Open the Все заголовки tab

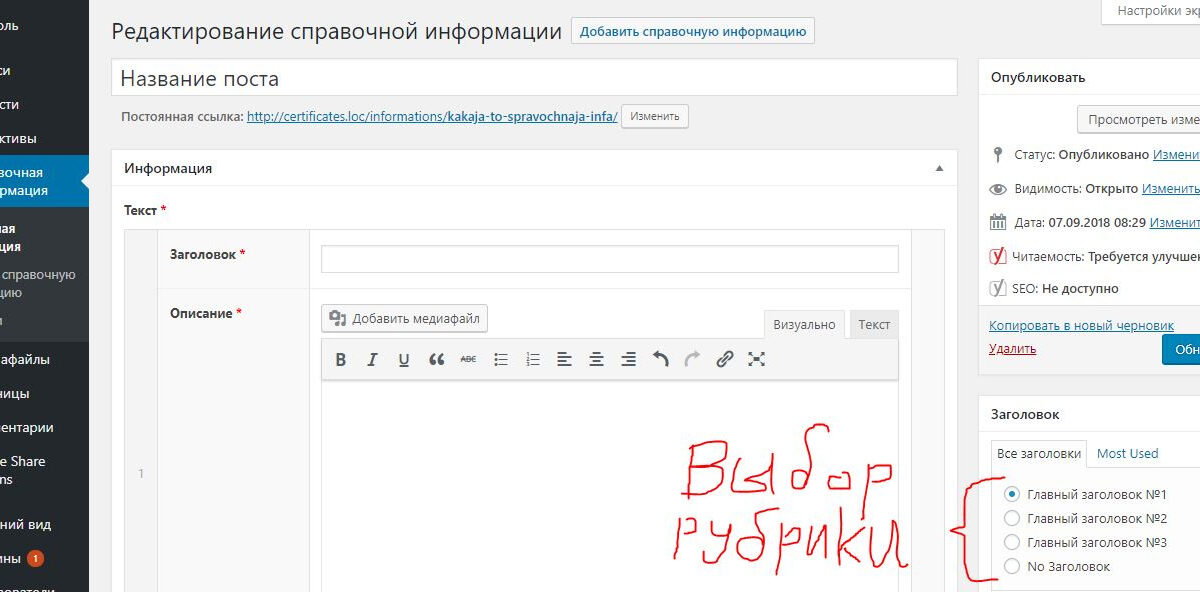click(x=1039, y=453)
